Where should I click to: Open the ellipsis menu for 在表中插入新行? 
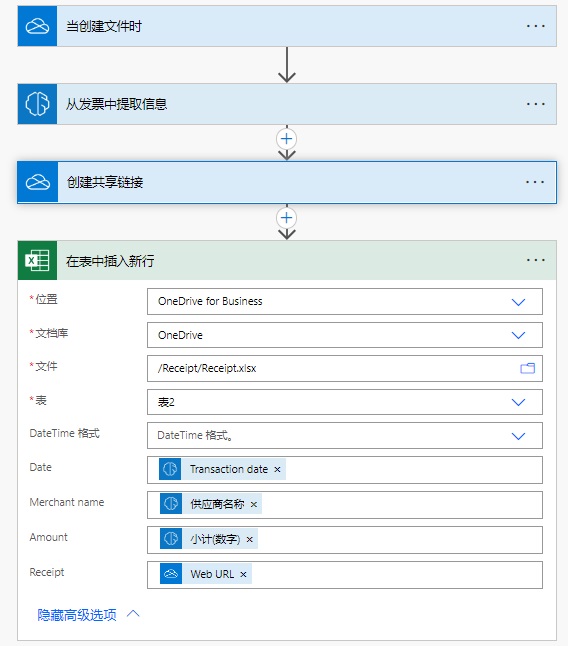pyautogui.click(x=535, y=260)
